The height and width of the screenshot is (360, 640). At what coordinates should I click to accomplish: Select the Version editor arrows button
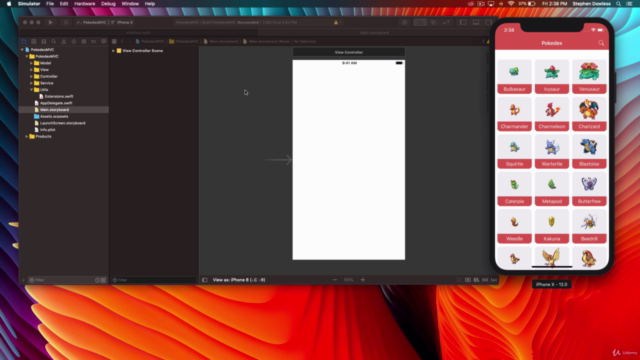(x=446, y=22)
